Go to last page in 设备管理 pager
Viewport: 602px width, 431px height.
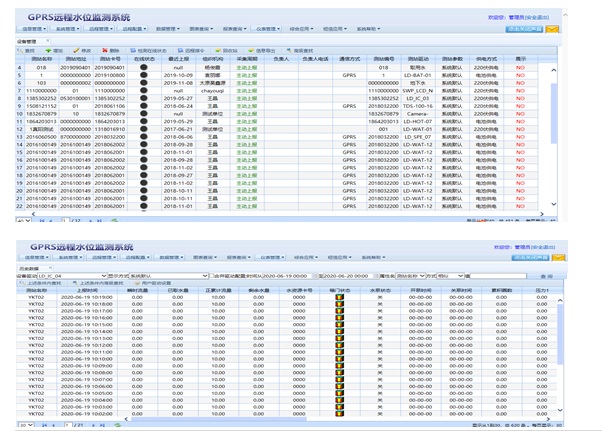(x=99, y=221)
